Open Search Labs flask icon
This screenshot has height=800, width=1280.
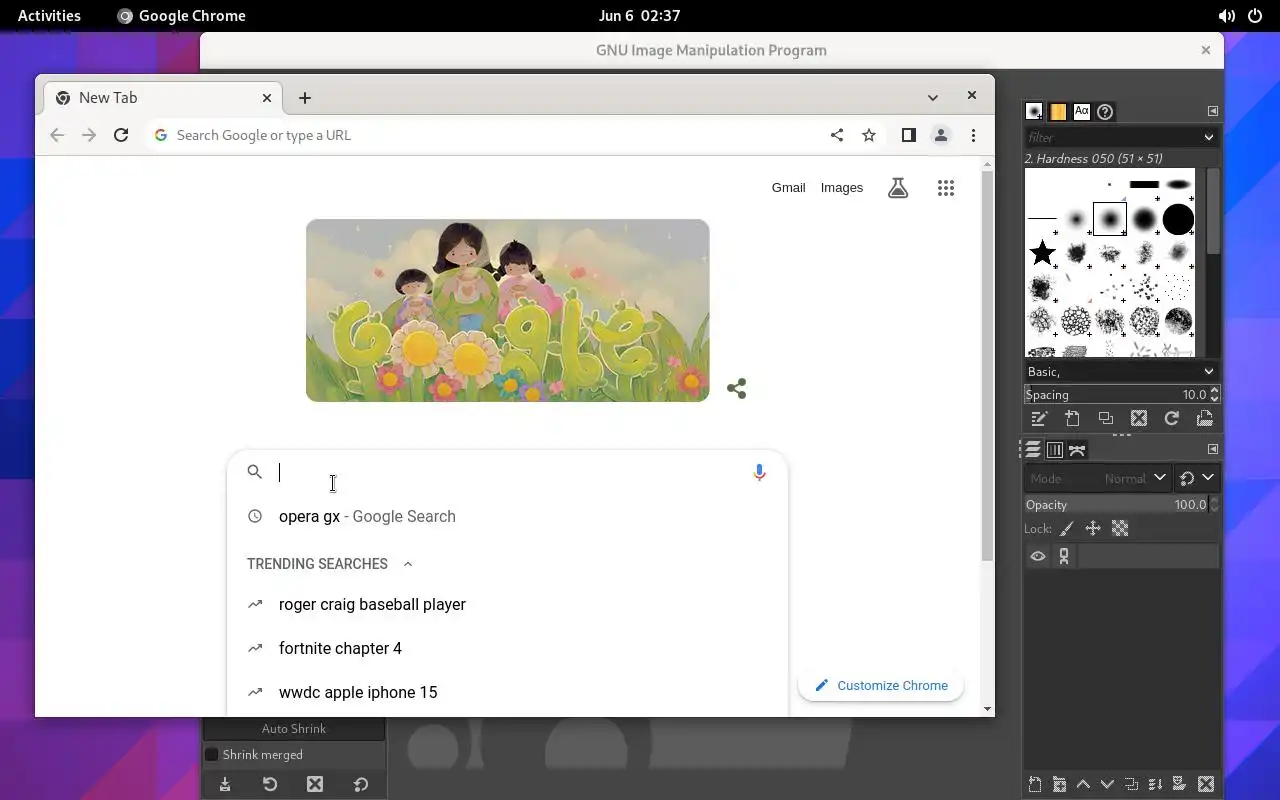coord(898,187)
